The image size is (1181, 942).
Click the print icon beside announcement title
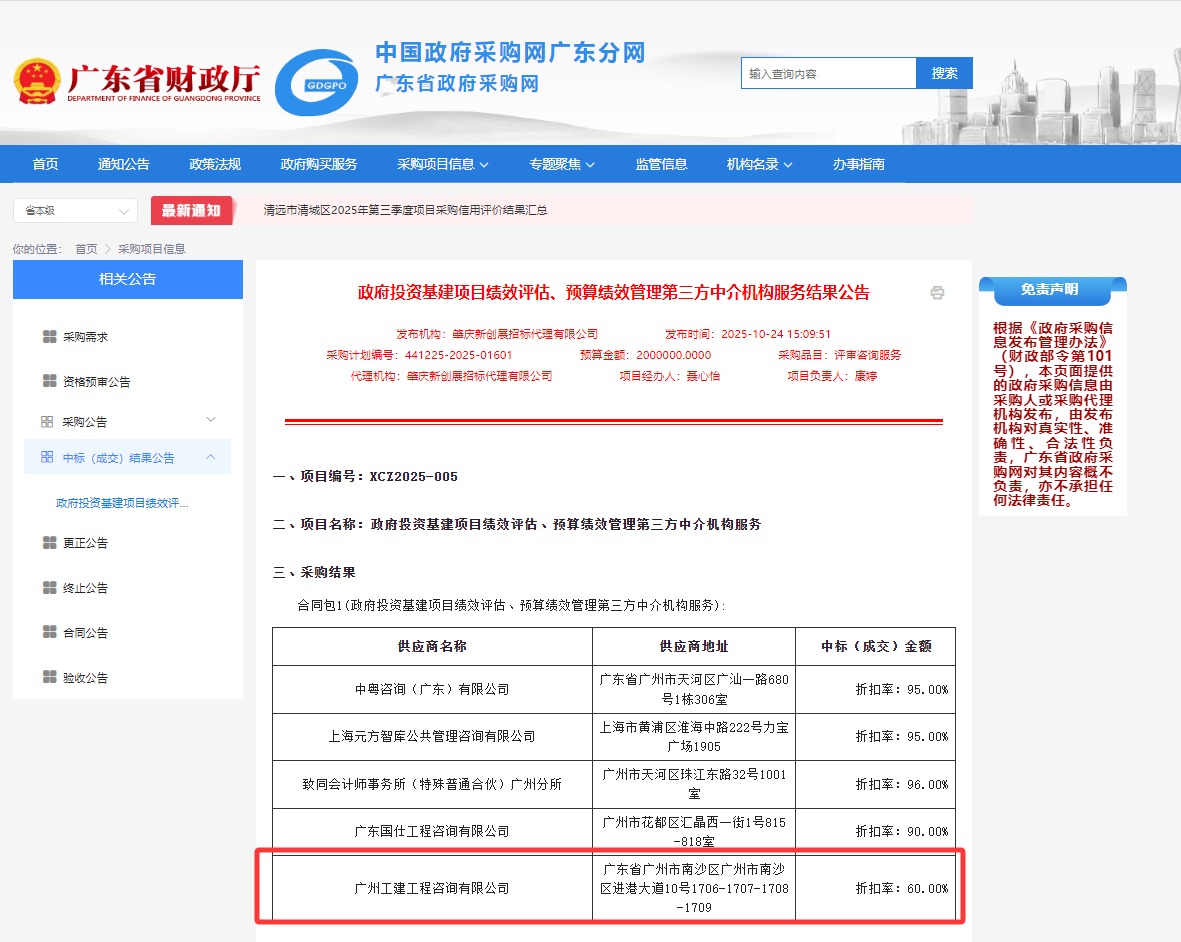pos(937,293)
